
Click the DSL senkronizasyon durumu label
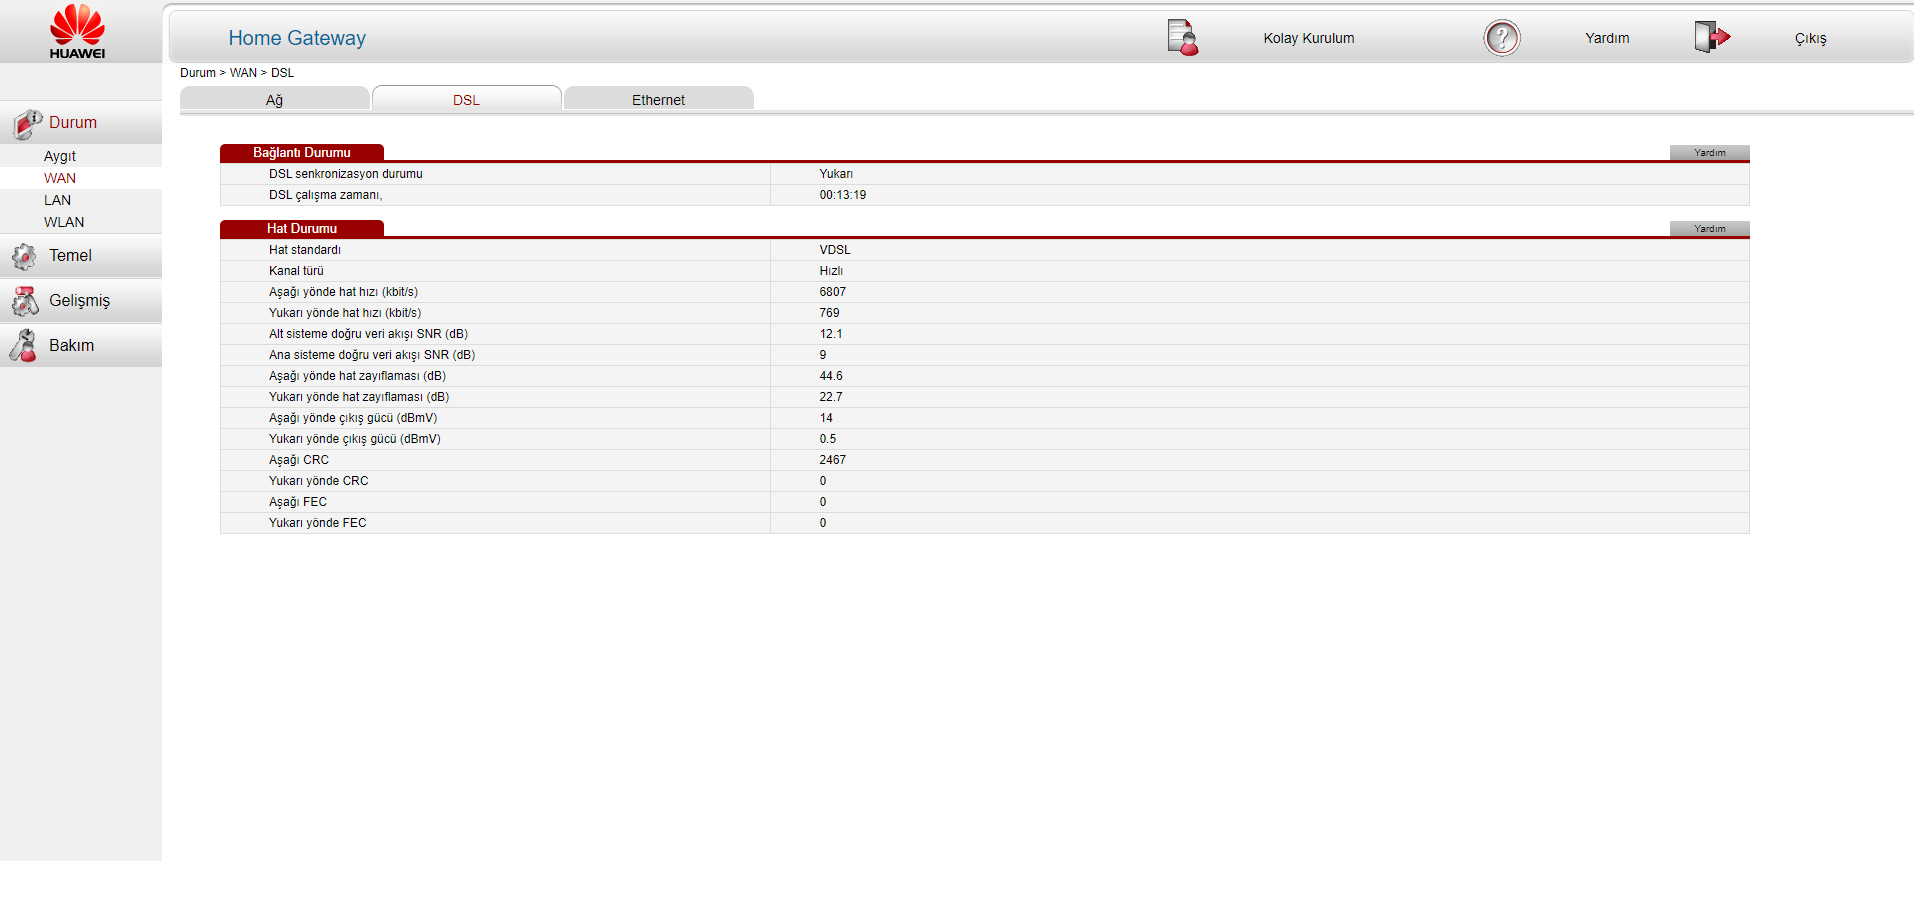345,174
